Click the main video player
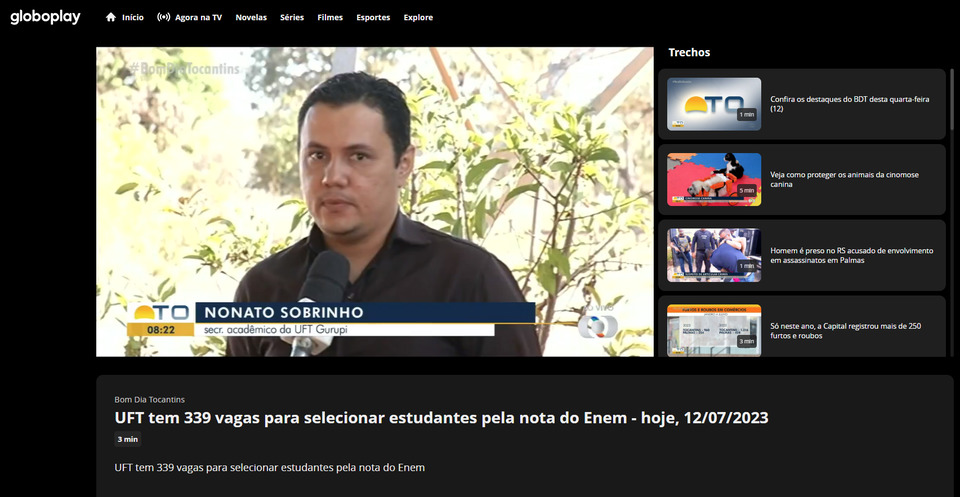This screenshot has width=960, height=497. pyautogui.click(x=375, y=202)
